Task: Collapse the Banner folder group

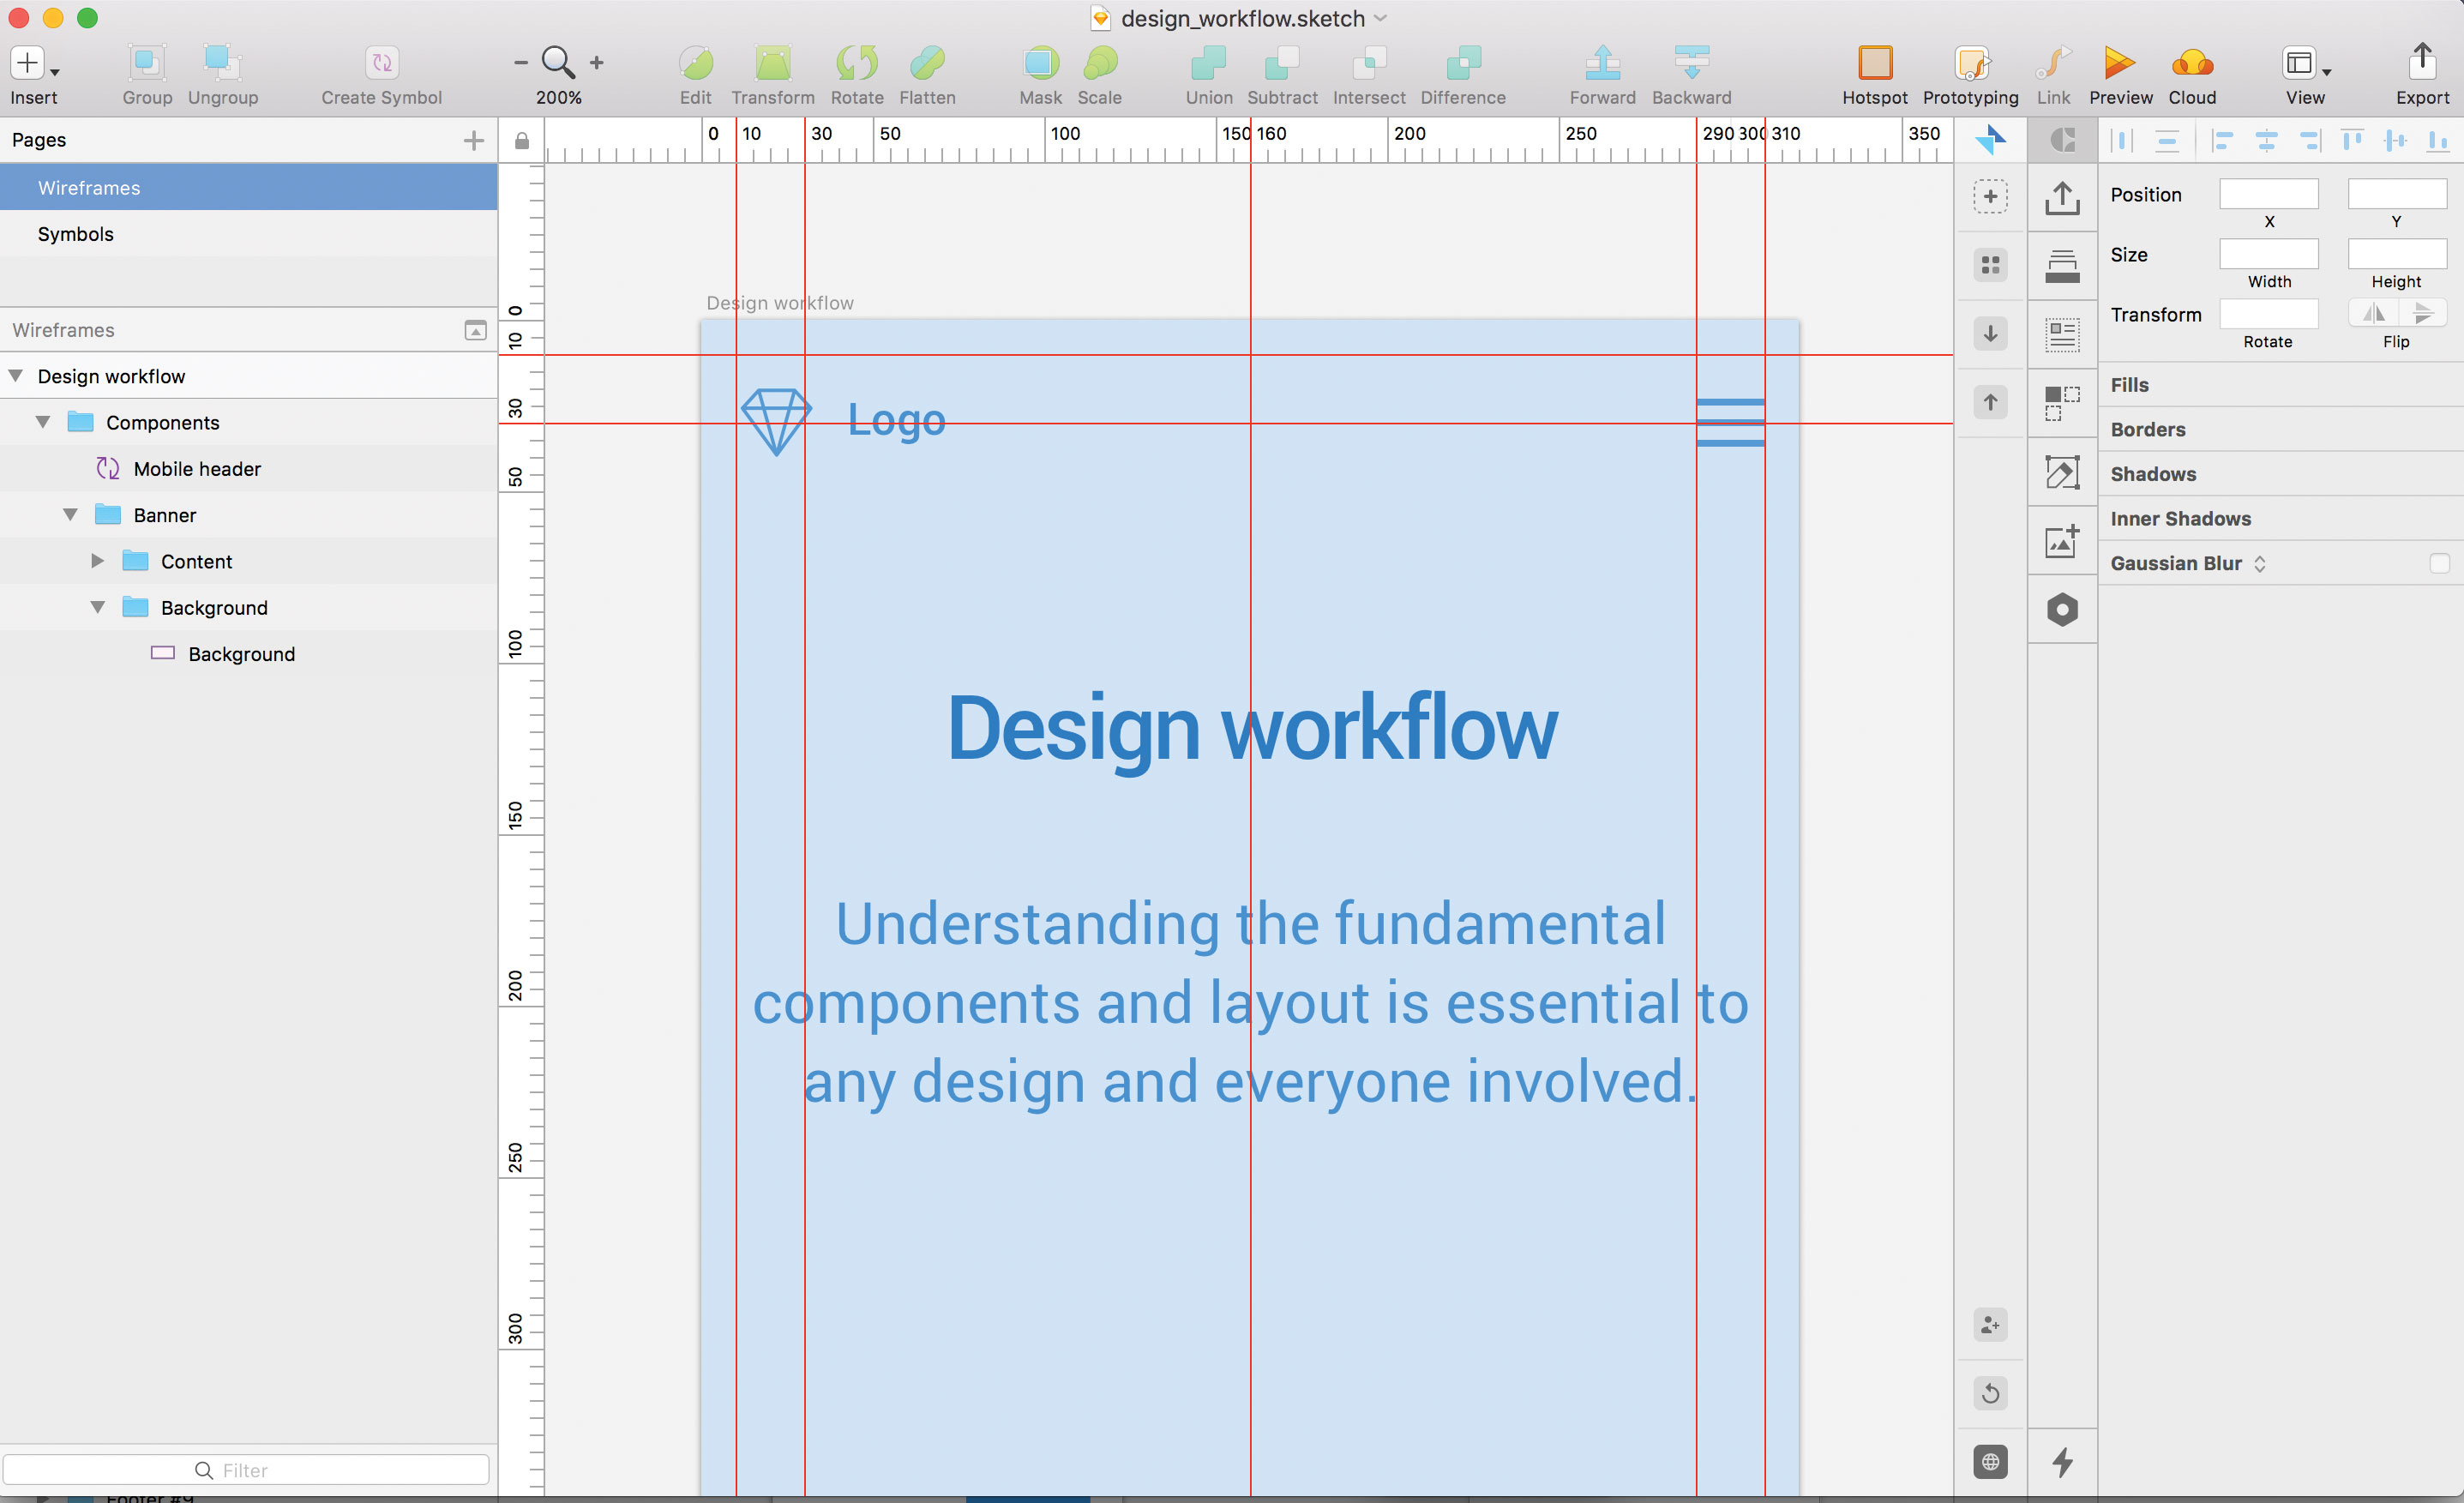Action: [70, 515]
